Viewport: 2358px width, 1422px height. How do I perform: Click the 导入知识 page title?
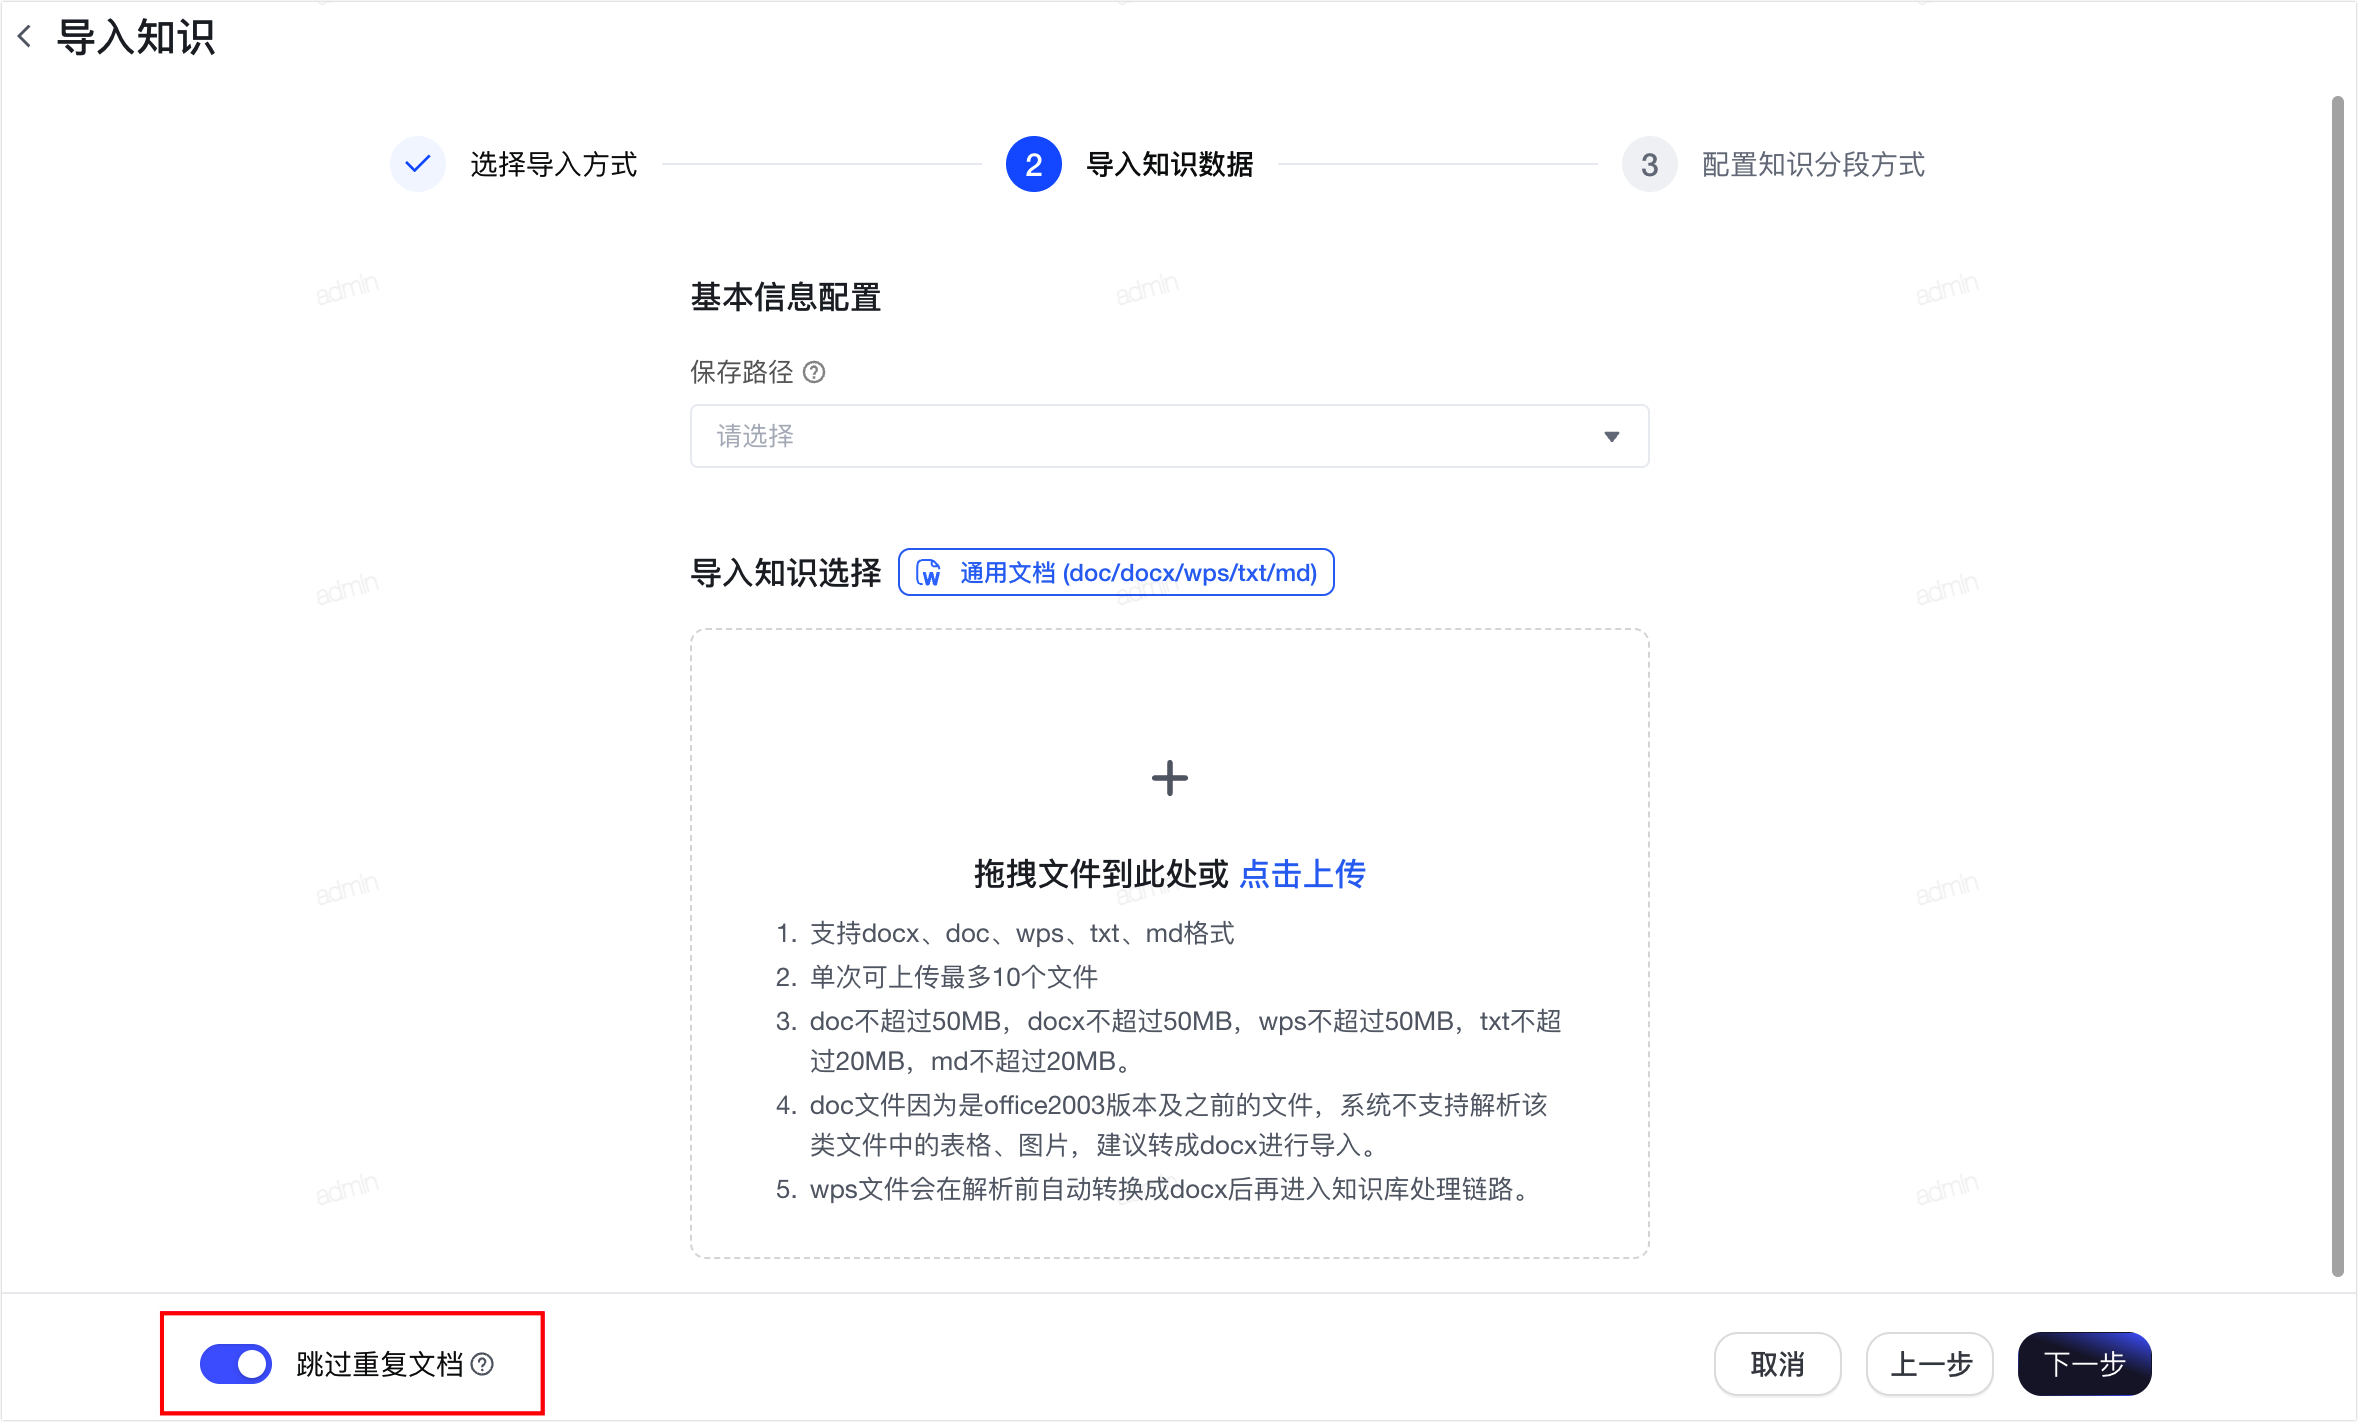(136, 37)
